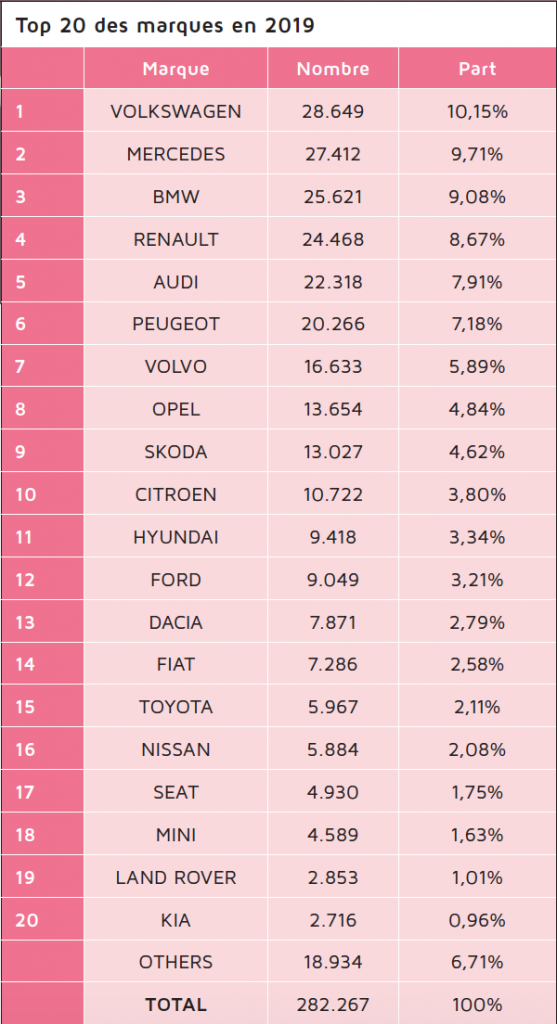Click the Nombre column header
Viewport: 557px width, 1024px height.
(x=333, y=69)
